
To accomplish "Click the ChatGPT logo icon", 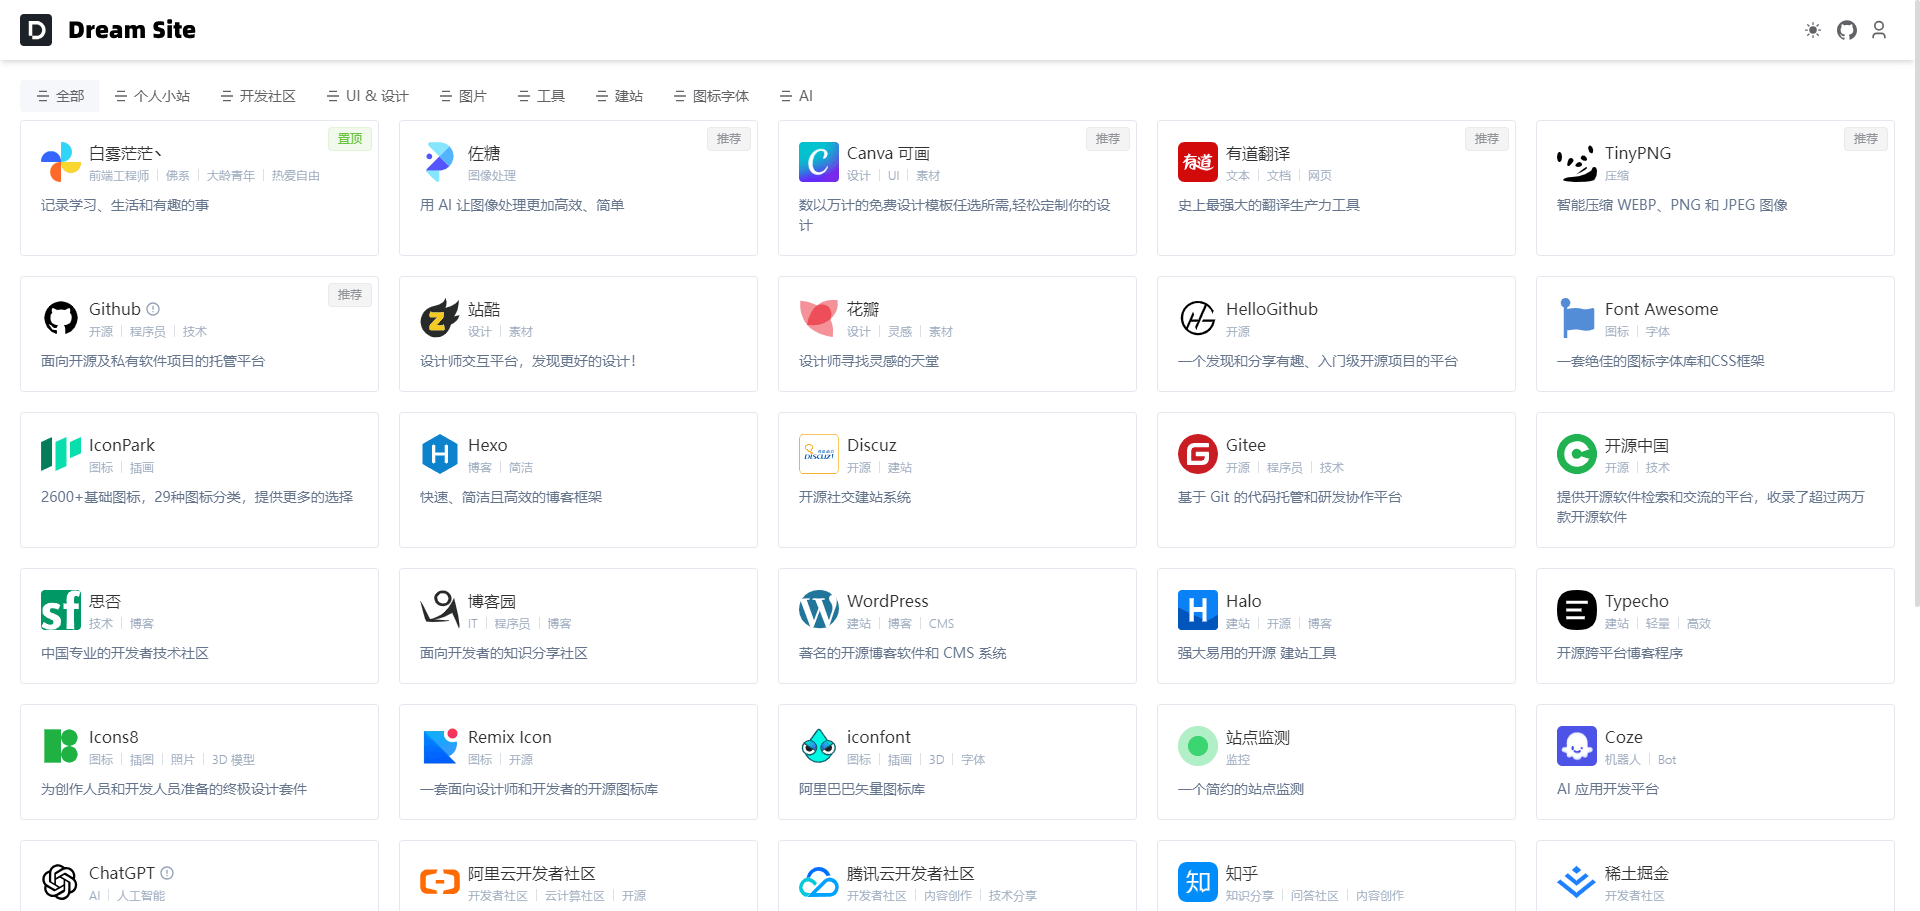I will click(61, 882).
